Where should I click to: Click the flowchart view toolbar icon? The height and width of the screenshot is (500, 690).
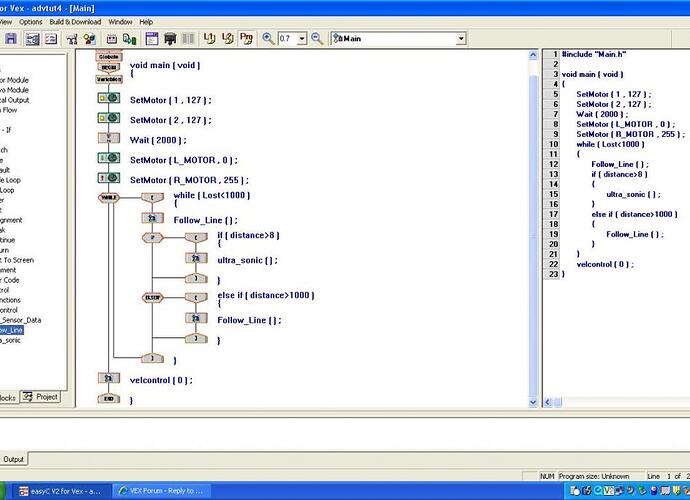tap(32, 39)
